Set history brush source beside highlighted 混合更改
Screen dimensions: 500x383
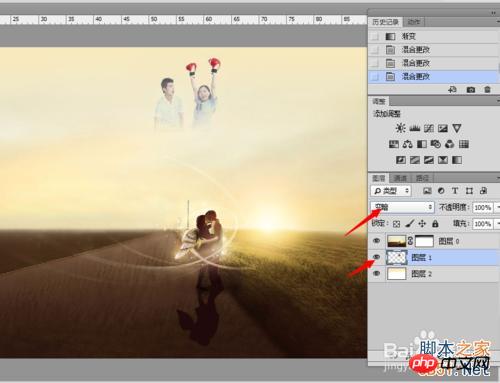375,77
